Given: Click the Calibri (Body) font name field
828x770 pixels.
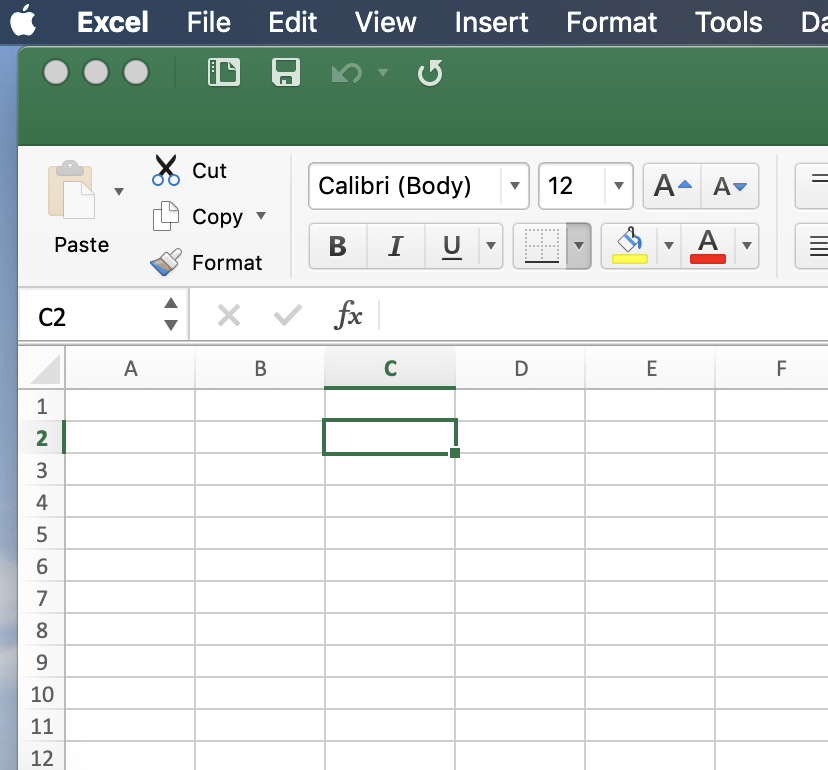Looking at the screenshot, I should pyautogui.click(x=405, y=186).
